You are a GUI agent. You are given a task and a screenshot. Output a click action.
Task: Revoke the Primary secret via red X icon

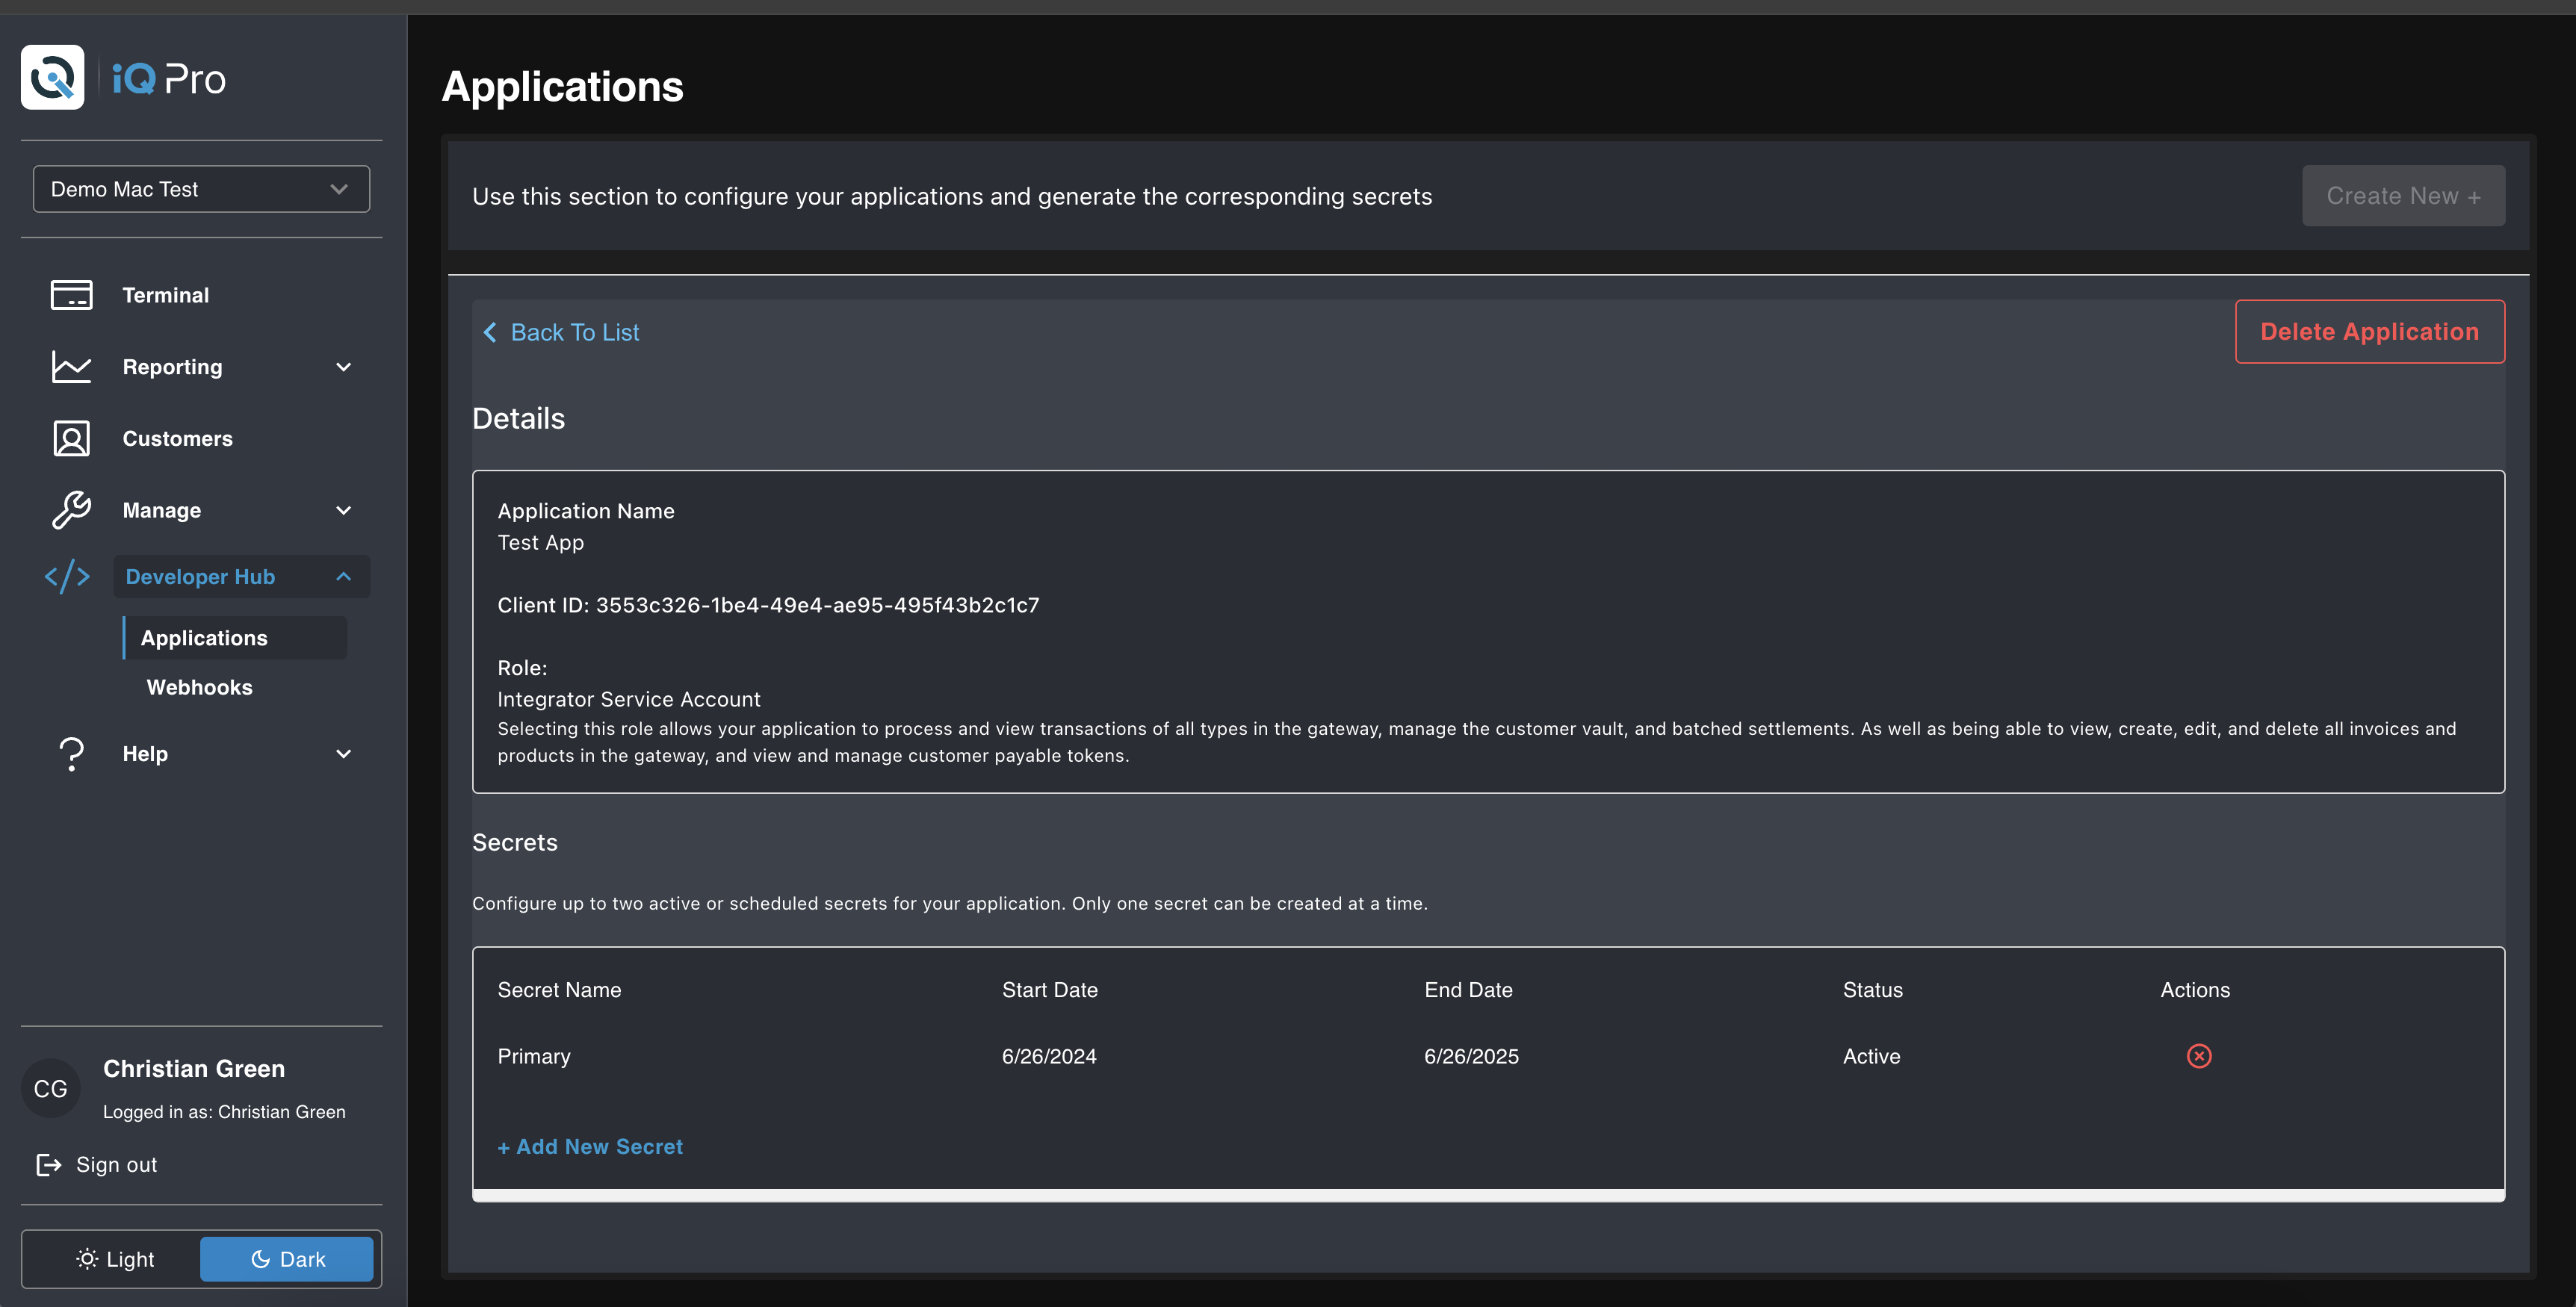(x=2198, y=1056)
